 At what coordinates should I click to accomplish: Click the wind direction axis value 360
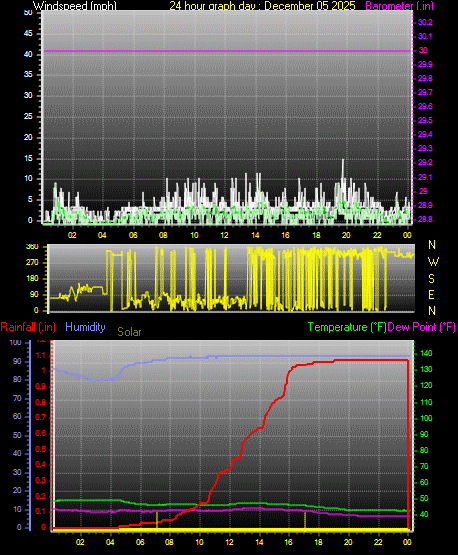click(32, 247)
